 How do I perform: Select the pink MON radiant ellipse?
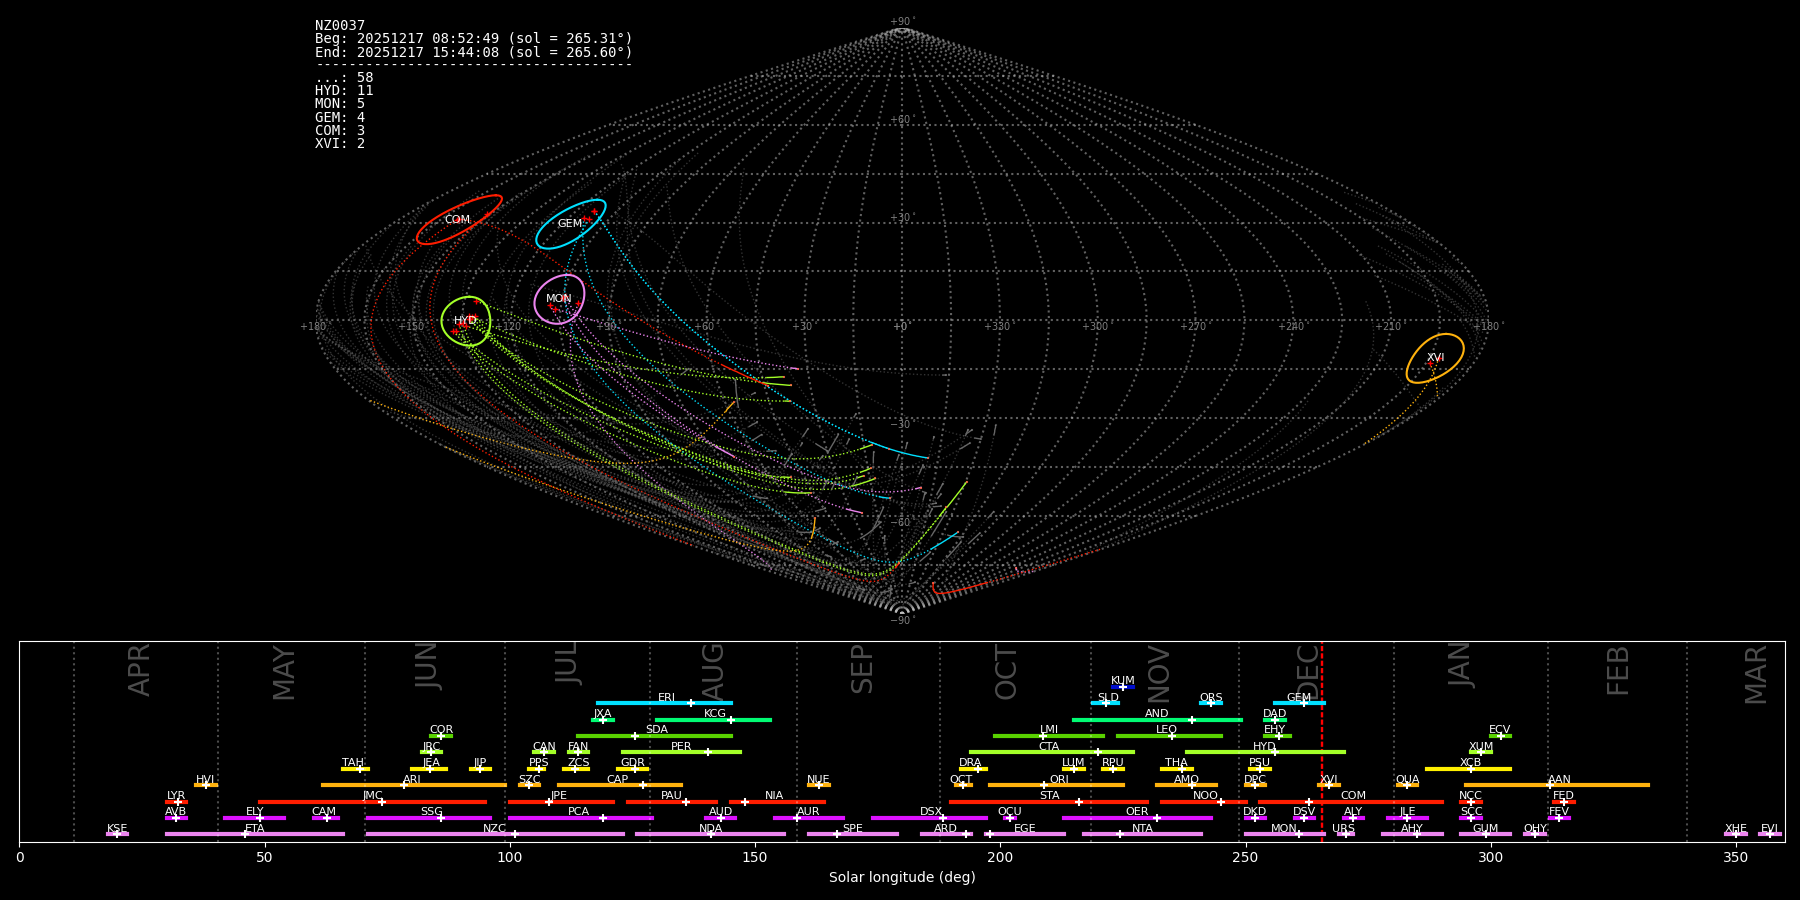(x=559, y=299)
